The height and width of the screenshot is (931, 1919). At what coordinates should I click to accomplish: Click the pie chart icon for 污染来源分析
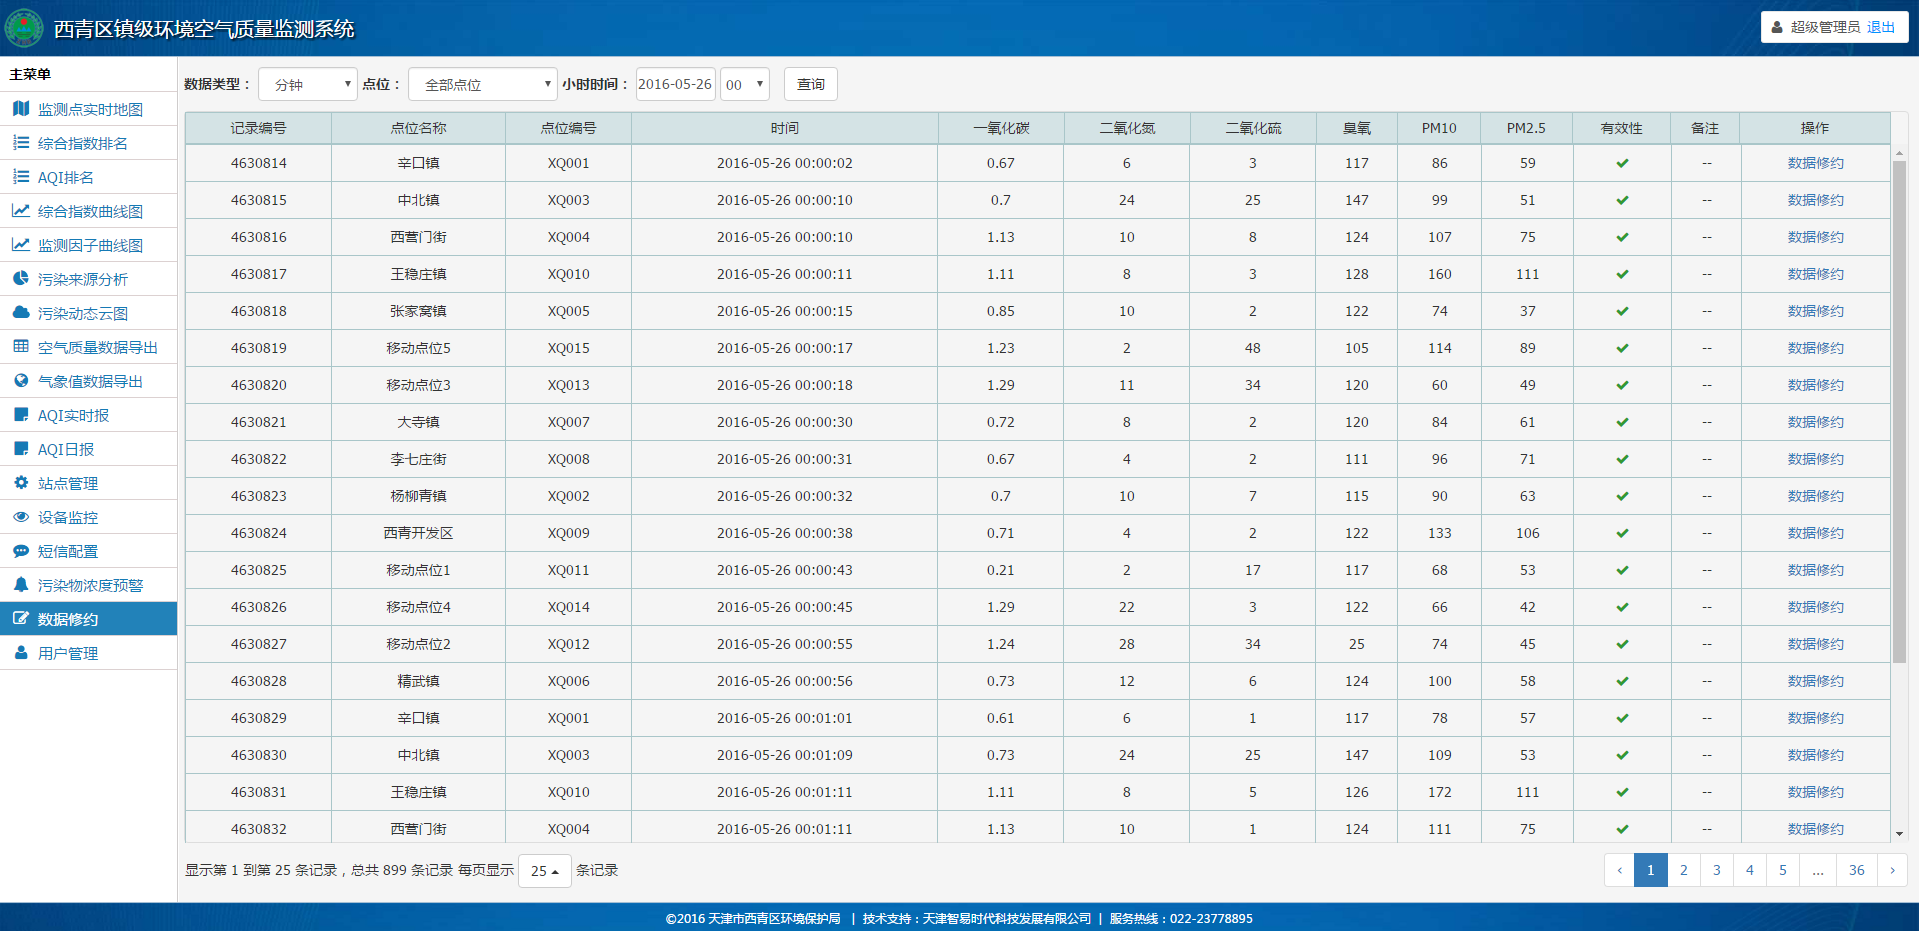[21, 279]
